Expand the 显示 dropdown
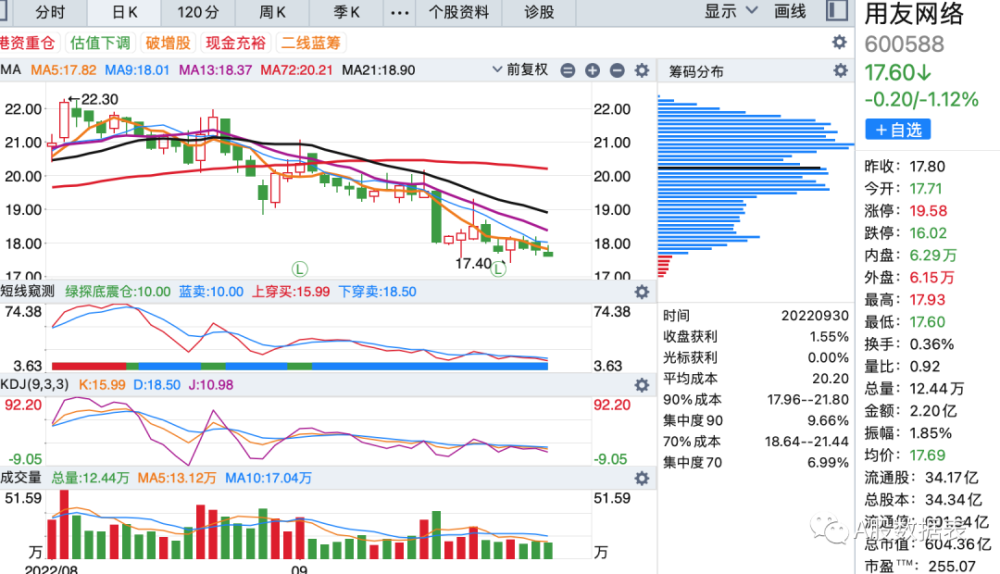This screenshot has height=574, width=1000. (730, 11)
